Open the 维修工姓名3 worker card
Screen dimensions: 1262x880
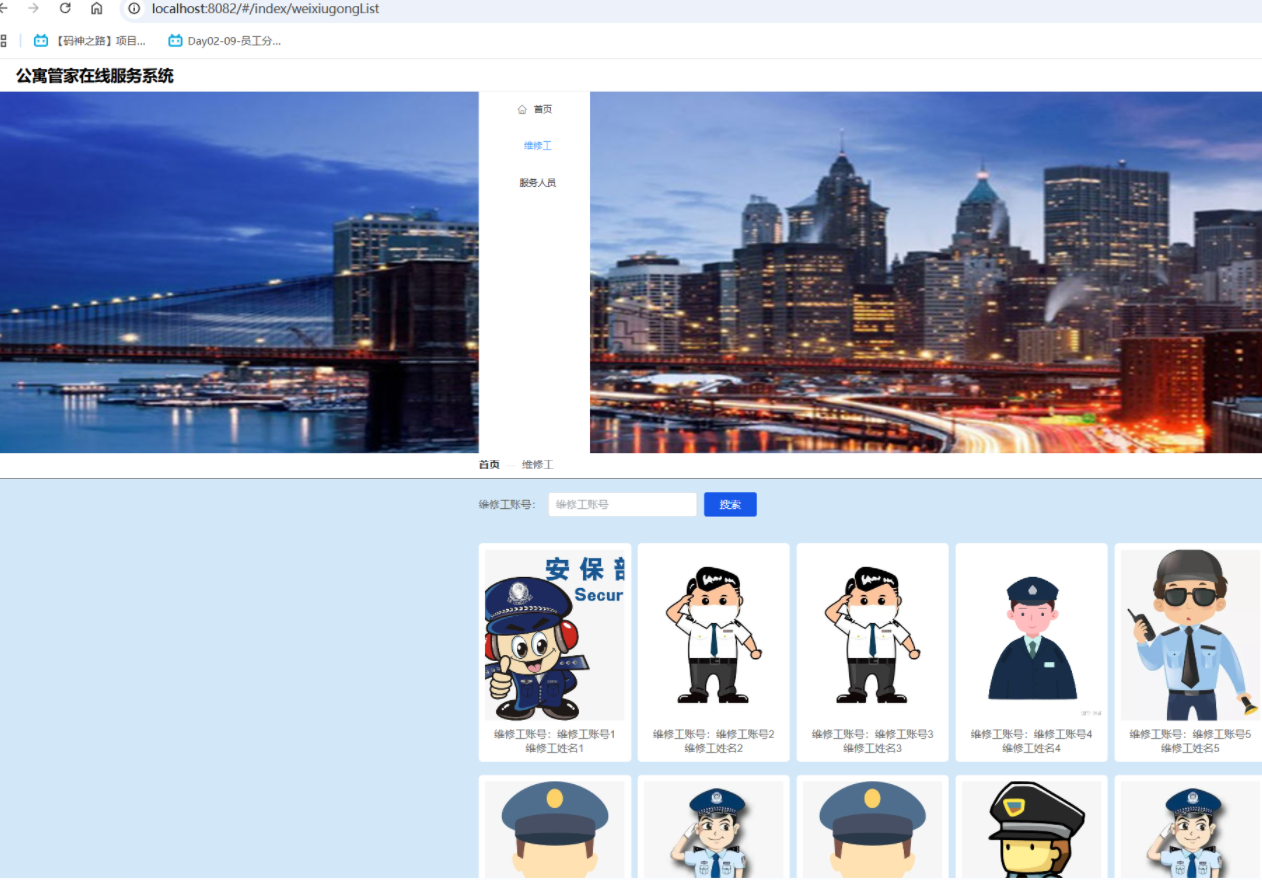[x=872, y=652]
